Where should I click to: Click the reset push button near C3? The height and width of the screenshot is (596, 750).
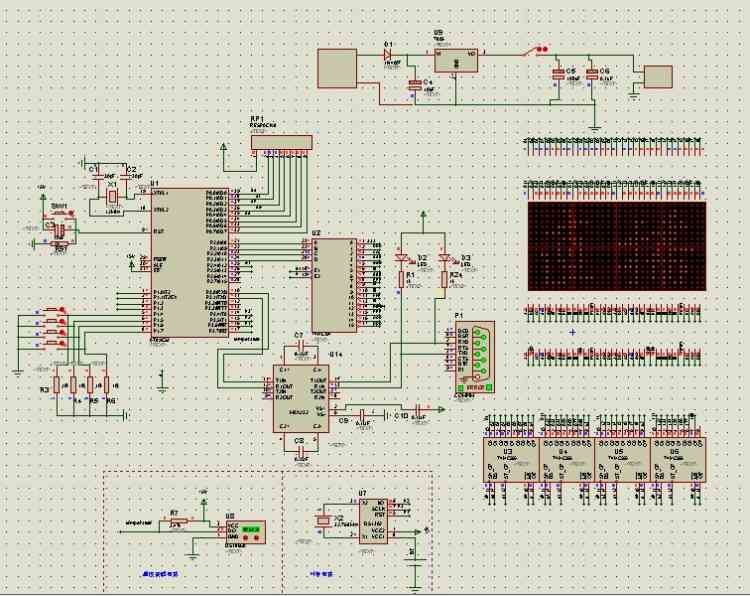point(59,214)
